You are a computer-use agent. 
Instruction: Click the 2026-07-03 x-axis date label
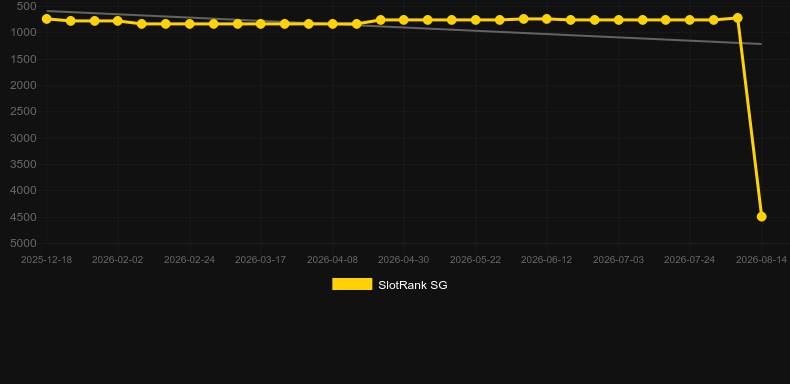[x=618, y=260]
